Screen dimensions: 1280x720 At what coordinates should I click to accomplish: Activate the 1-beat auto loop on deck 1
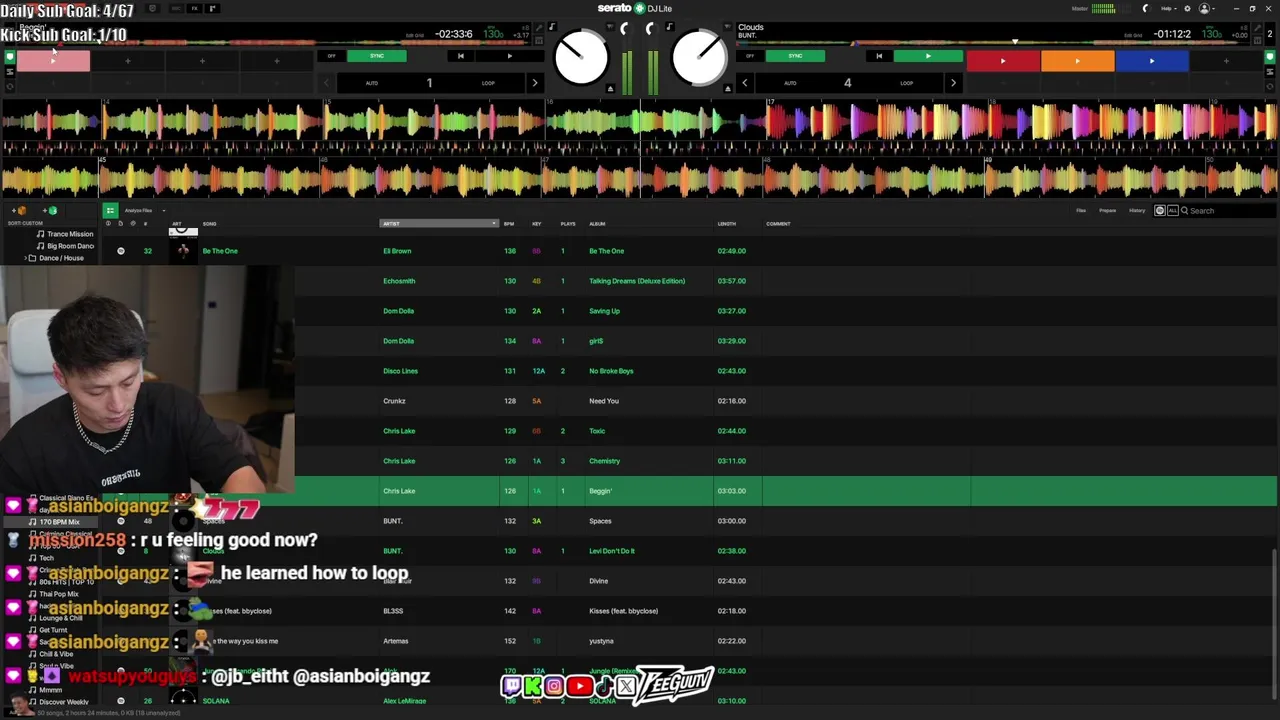(x=429, y=83)
